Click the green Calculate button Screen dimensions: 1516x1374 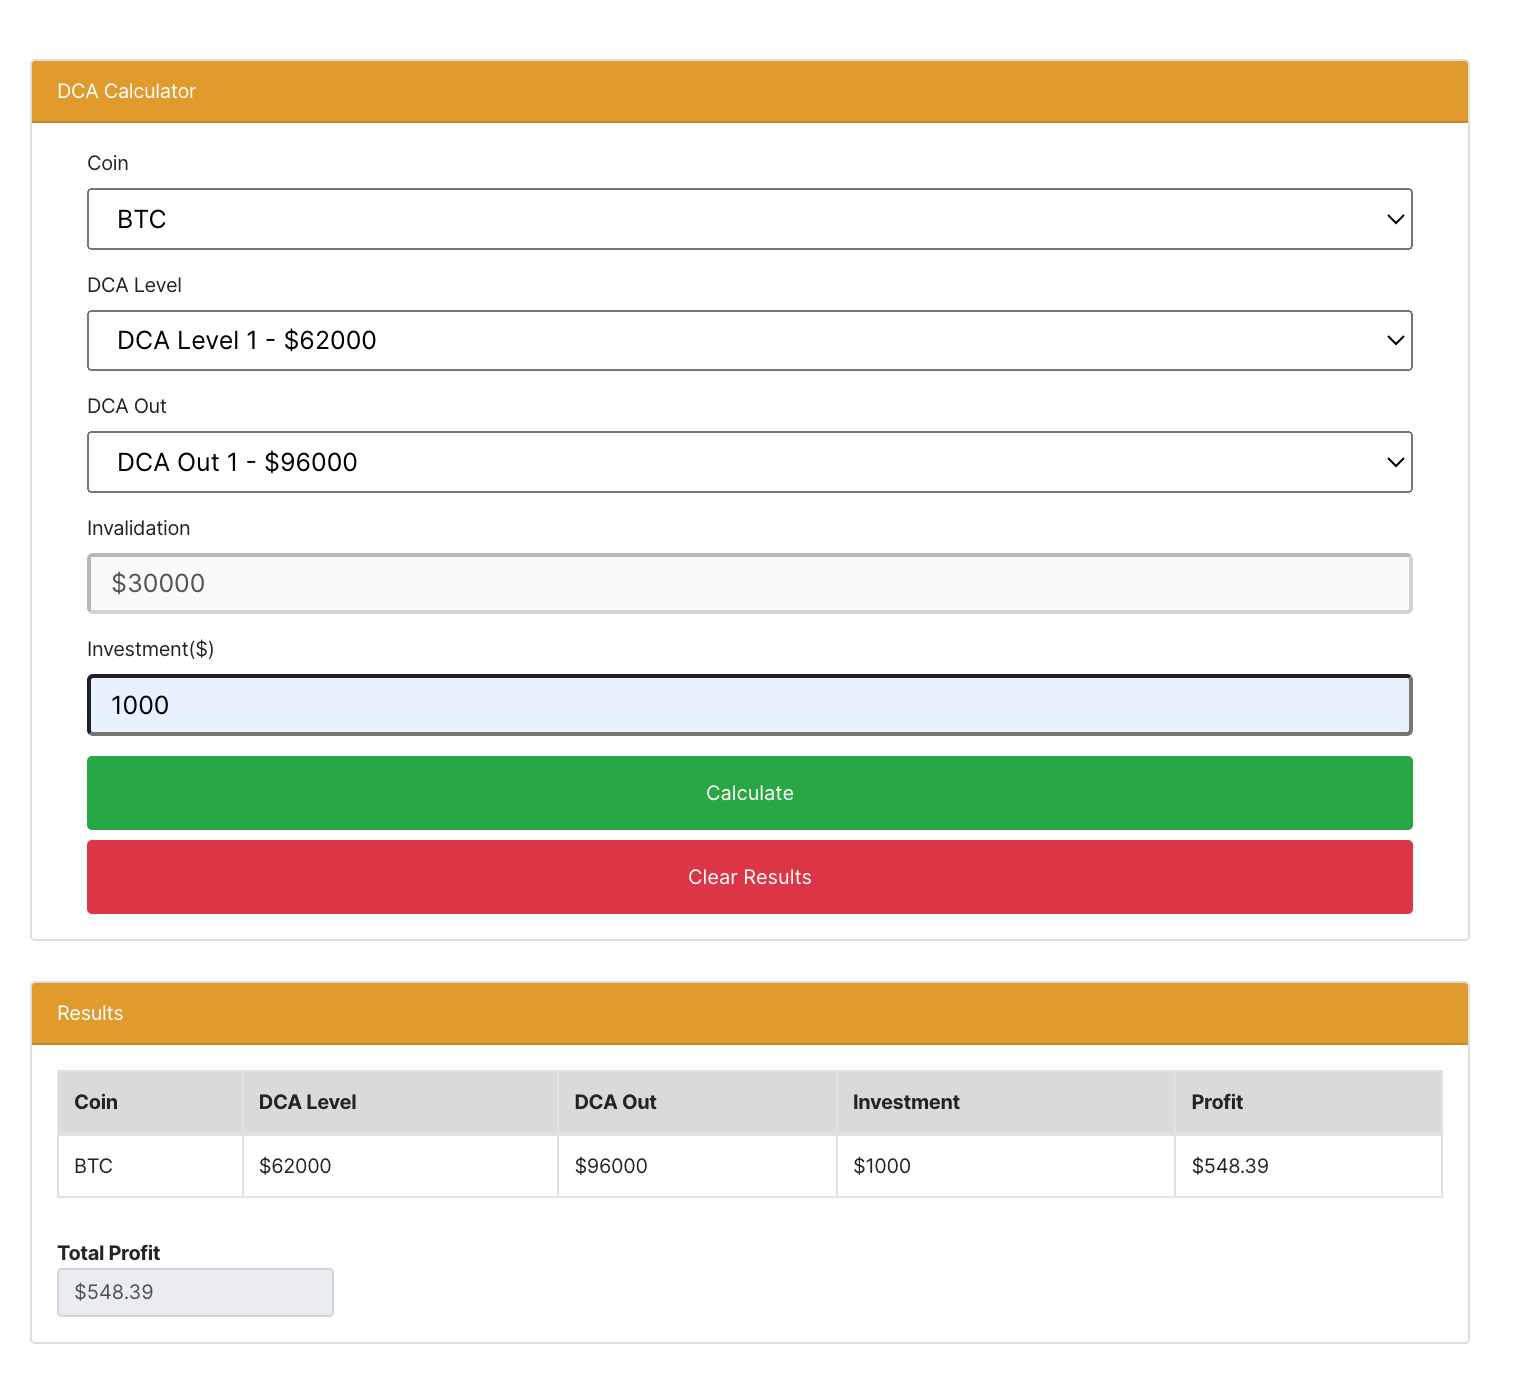coord(749,793)
